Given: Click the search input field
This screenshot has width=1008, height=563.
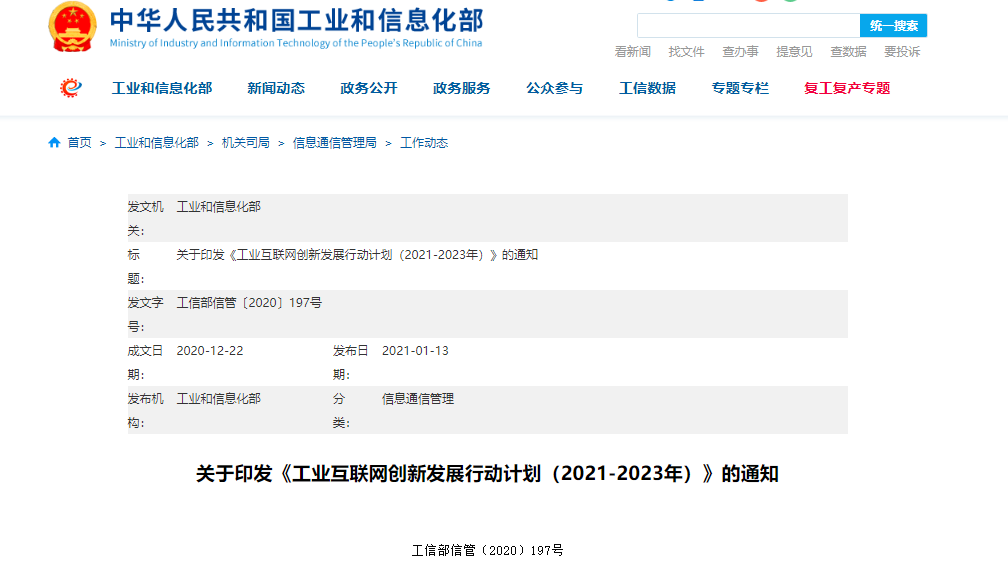Looking at the screenshot, I should (748, 26).
